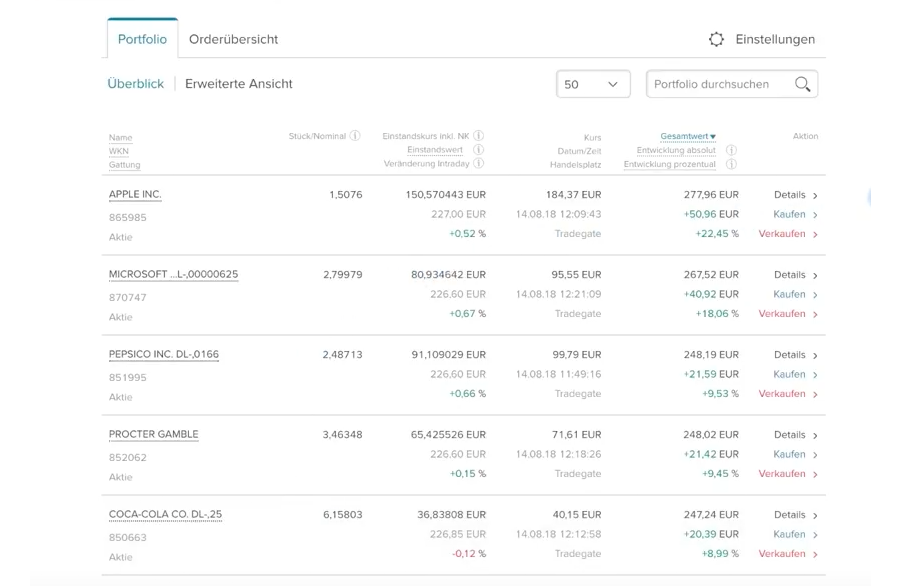This screenshot has width=900, height=586.
Task: Open PROCTER GAMBLE stock link
Action: (x=153, y=434)
